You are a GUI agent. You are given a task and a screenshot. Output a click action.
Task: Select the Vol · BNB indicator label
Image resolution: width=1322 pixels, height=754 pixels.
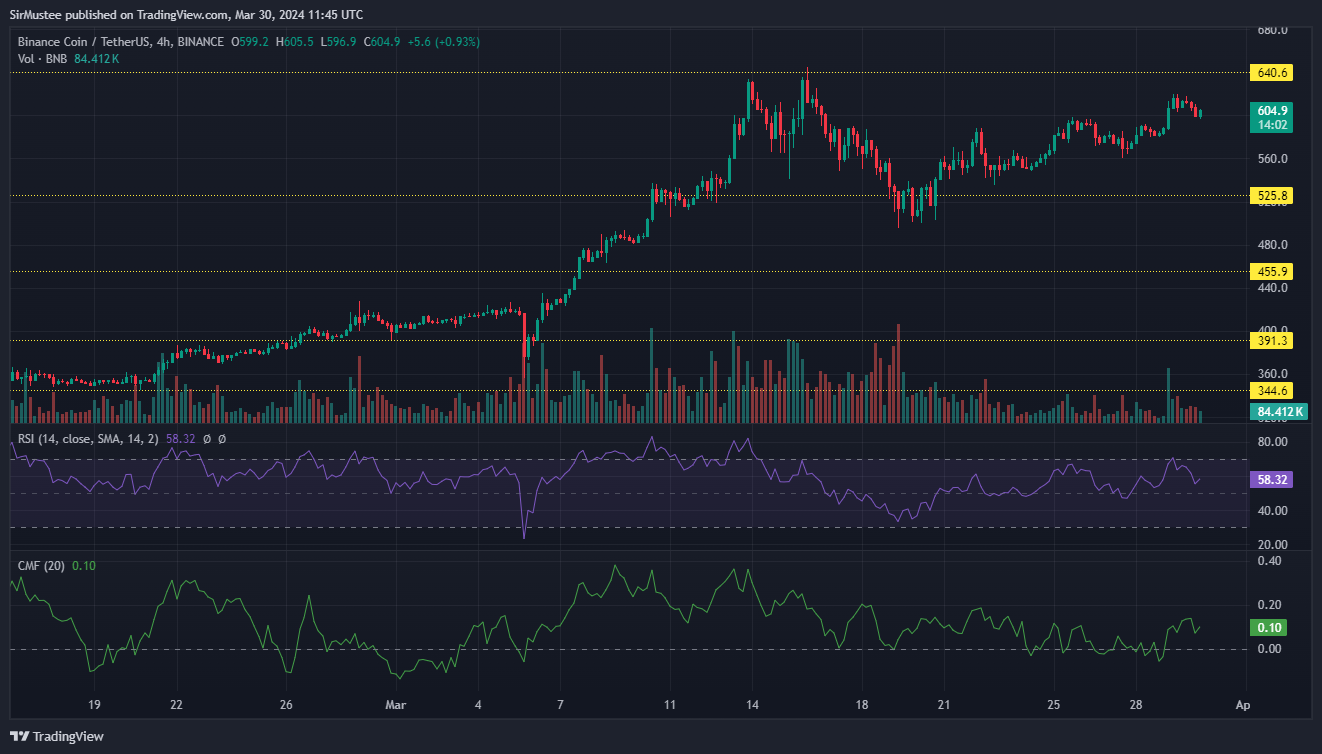point(43,59)
